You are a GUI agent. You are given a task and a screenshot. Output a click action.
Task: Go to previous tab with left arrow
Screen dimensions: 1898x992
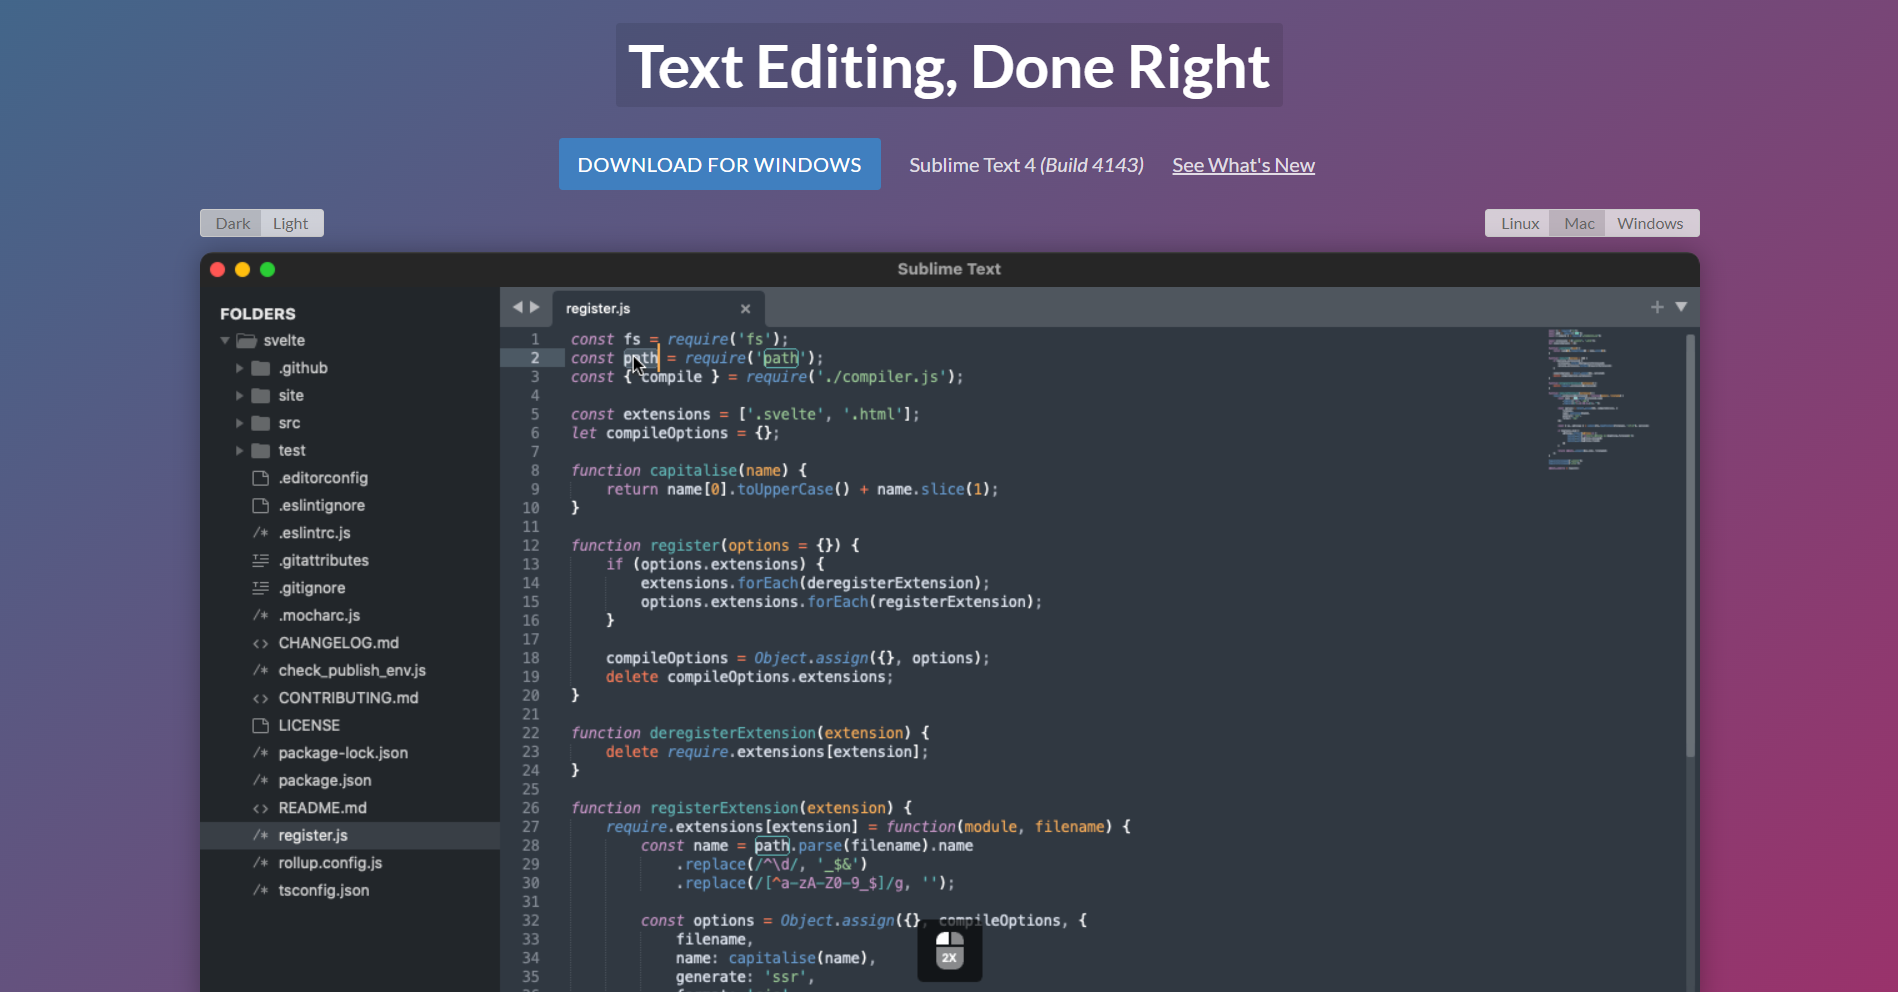click(517, 307)
